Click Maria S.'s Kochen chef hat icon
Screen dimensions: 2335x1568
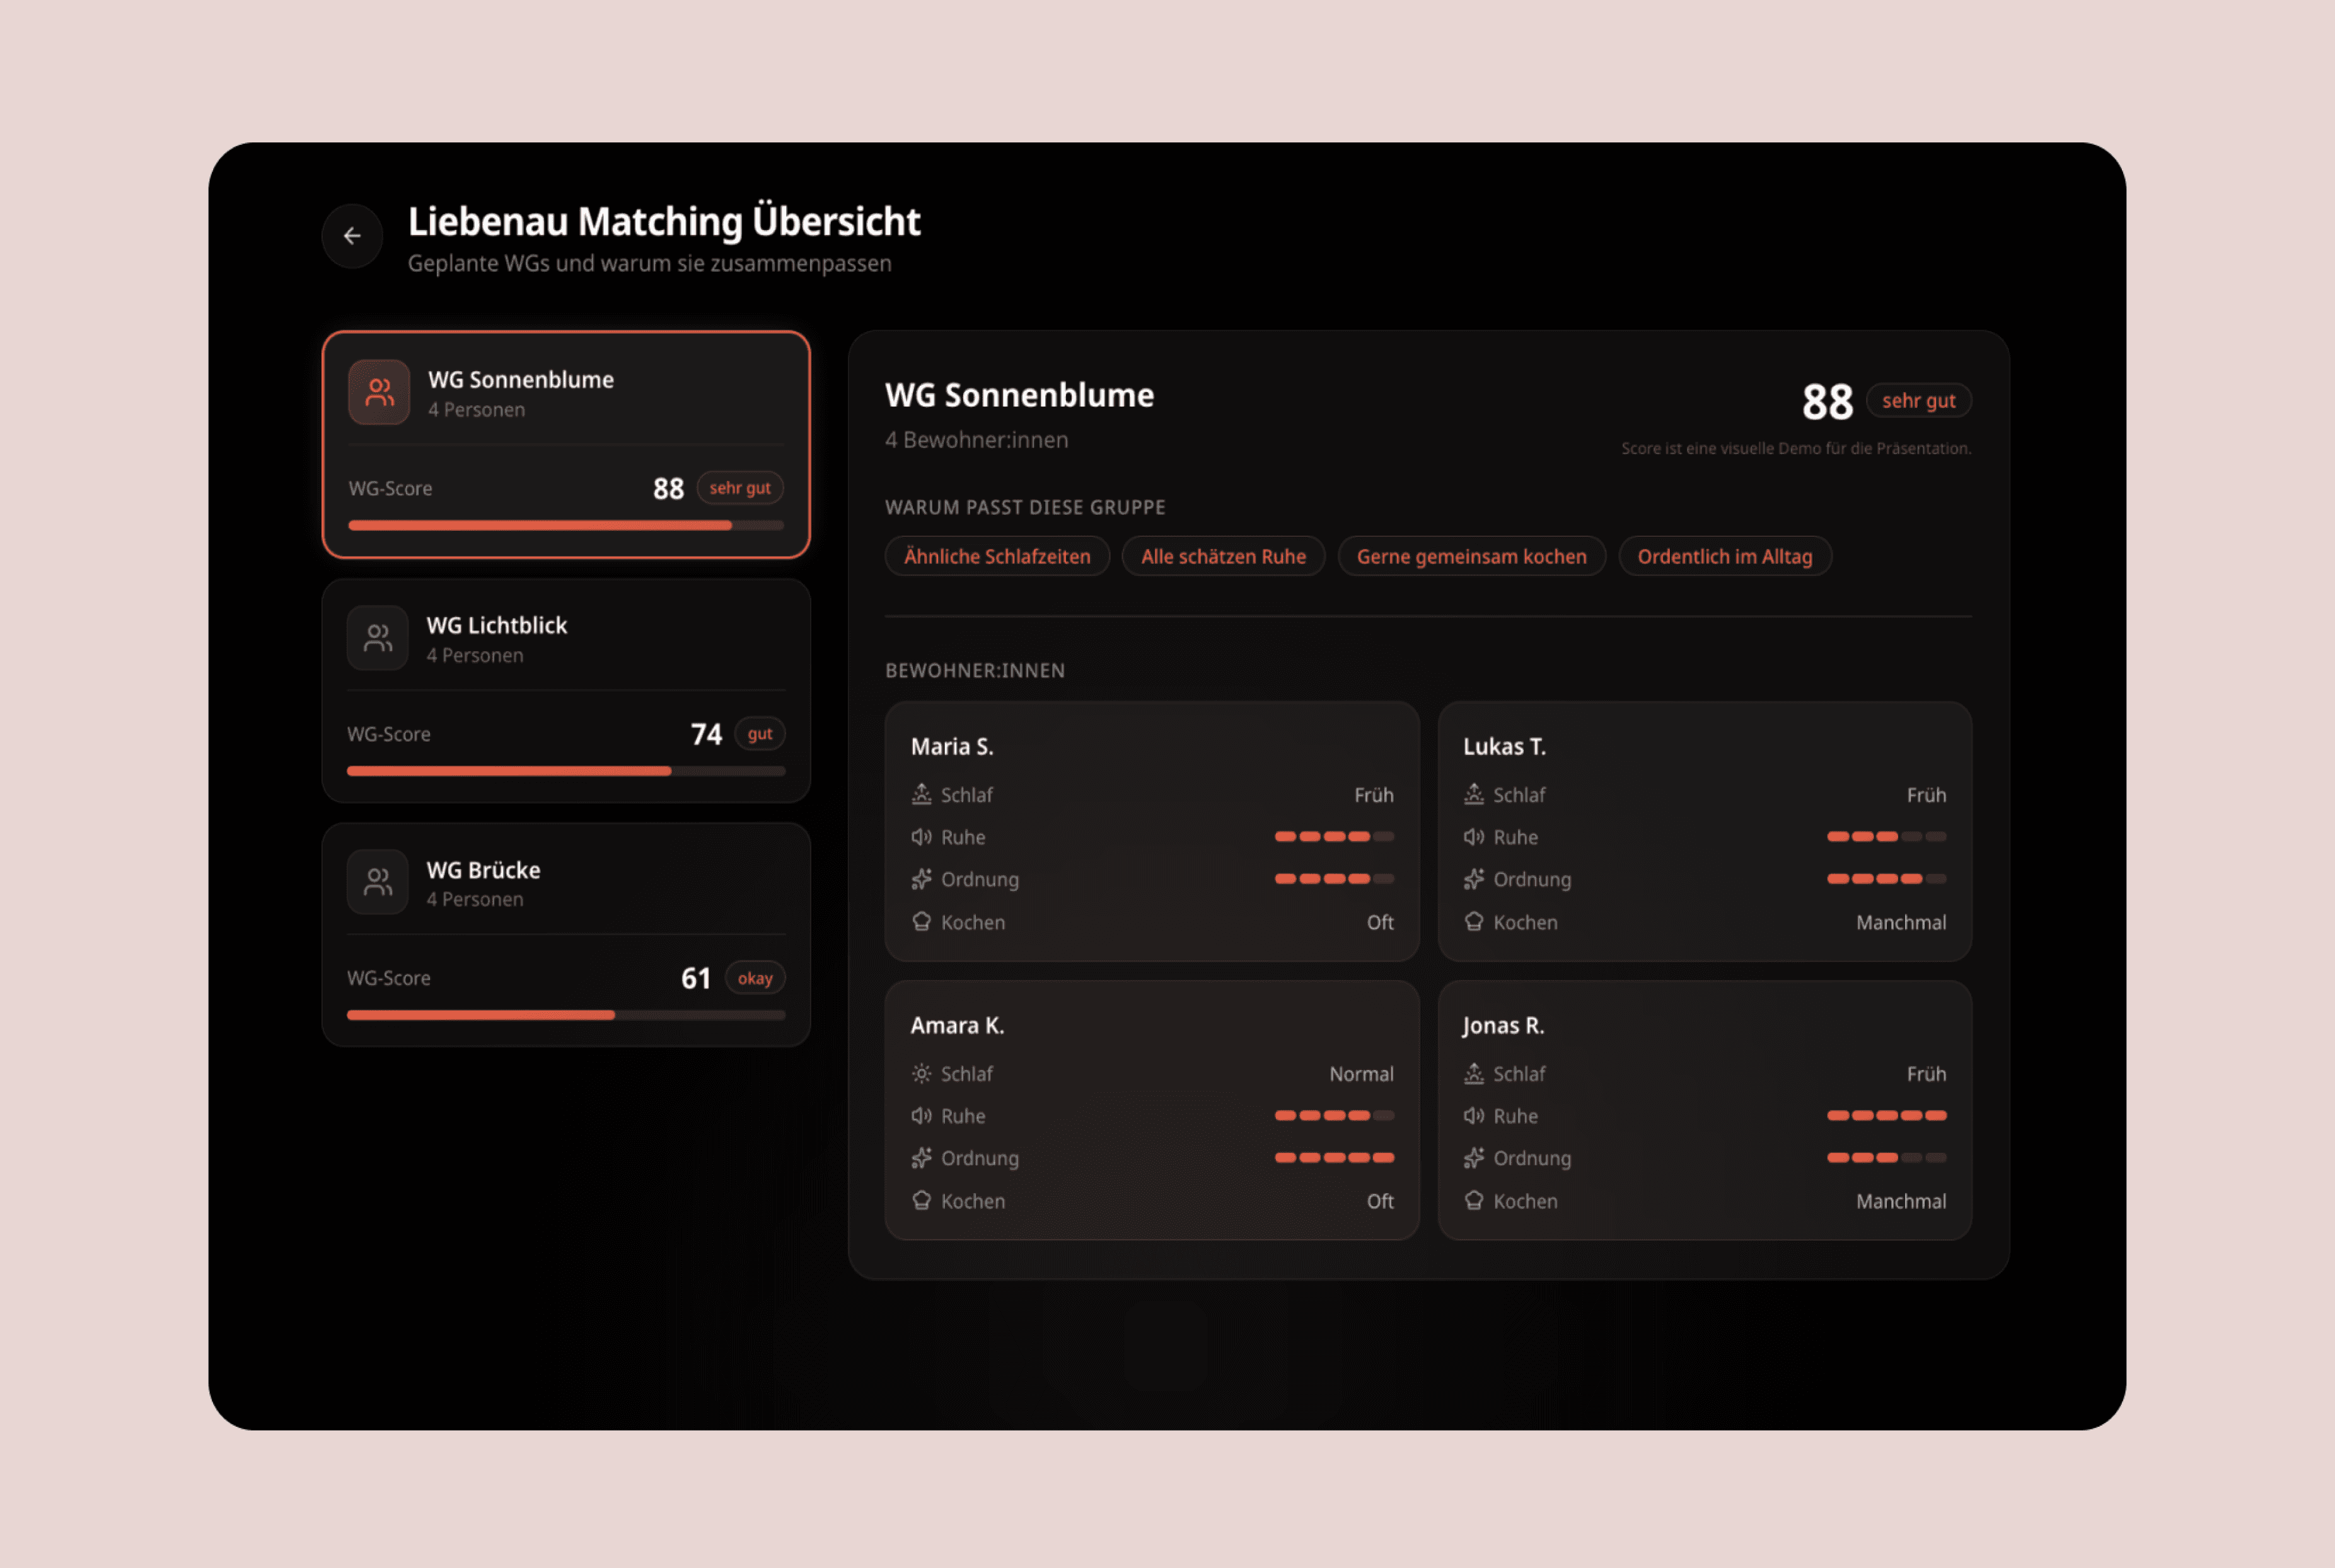point(921,922)
